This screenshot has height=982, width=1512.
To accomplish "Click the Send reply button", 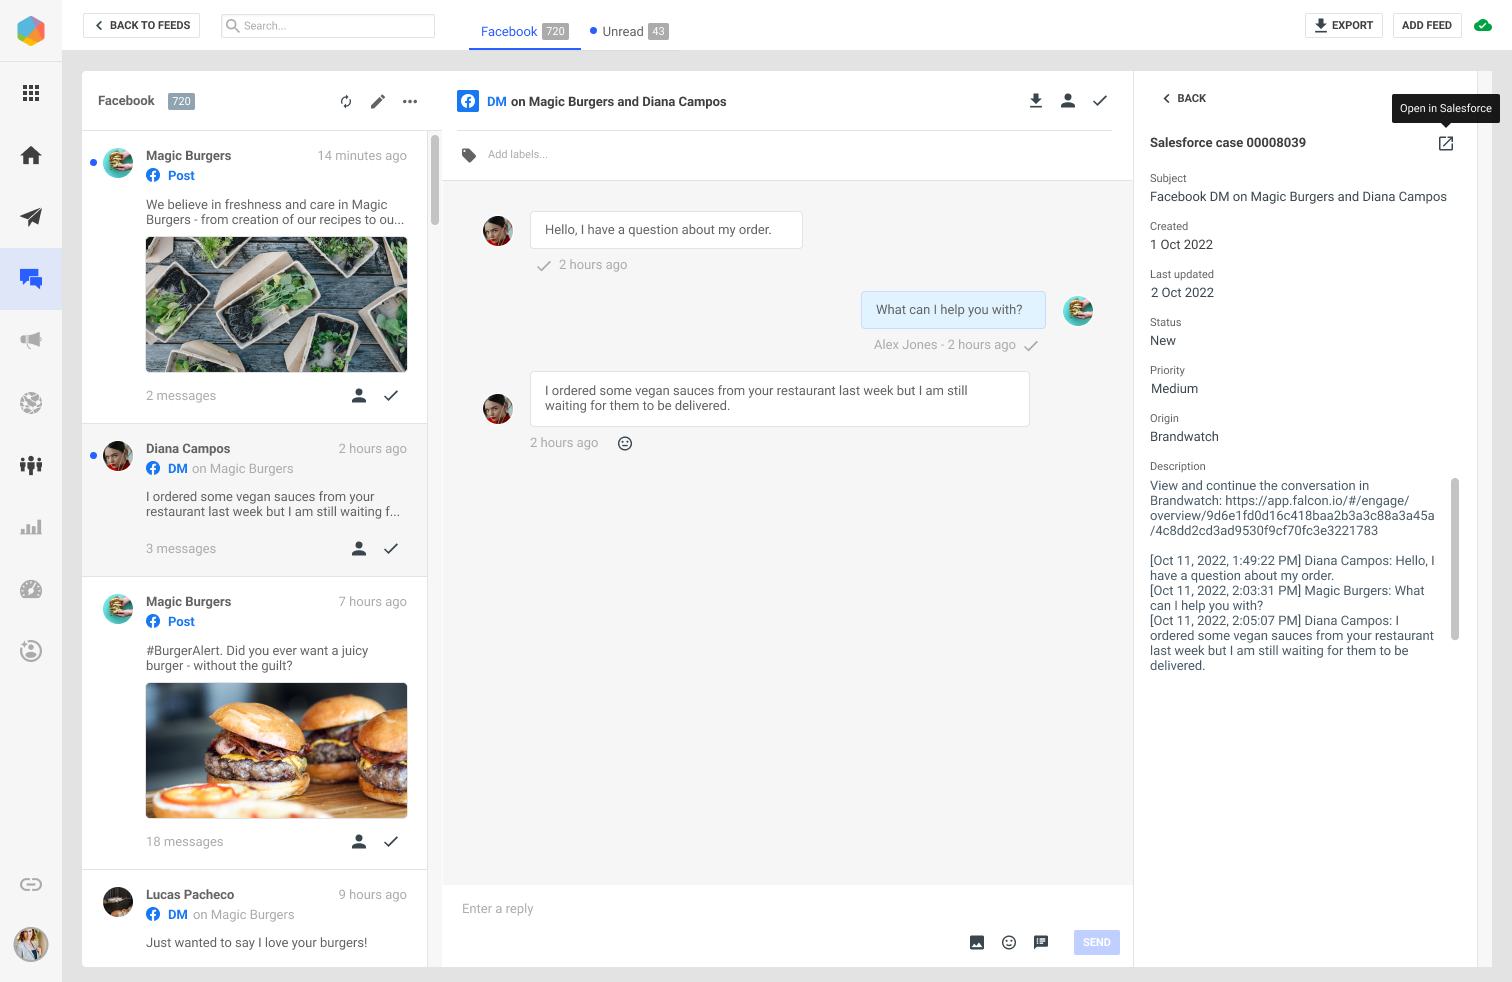I will click(x=1097, y=942).
